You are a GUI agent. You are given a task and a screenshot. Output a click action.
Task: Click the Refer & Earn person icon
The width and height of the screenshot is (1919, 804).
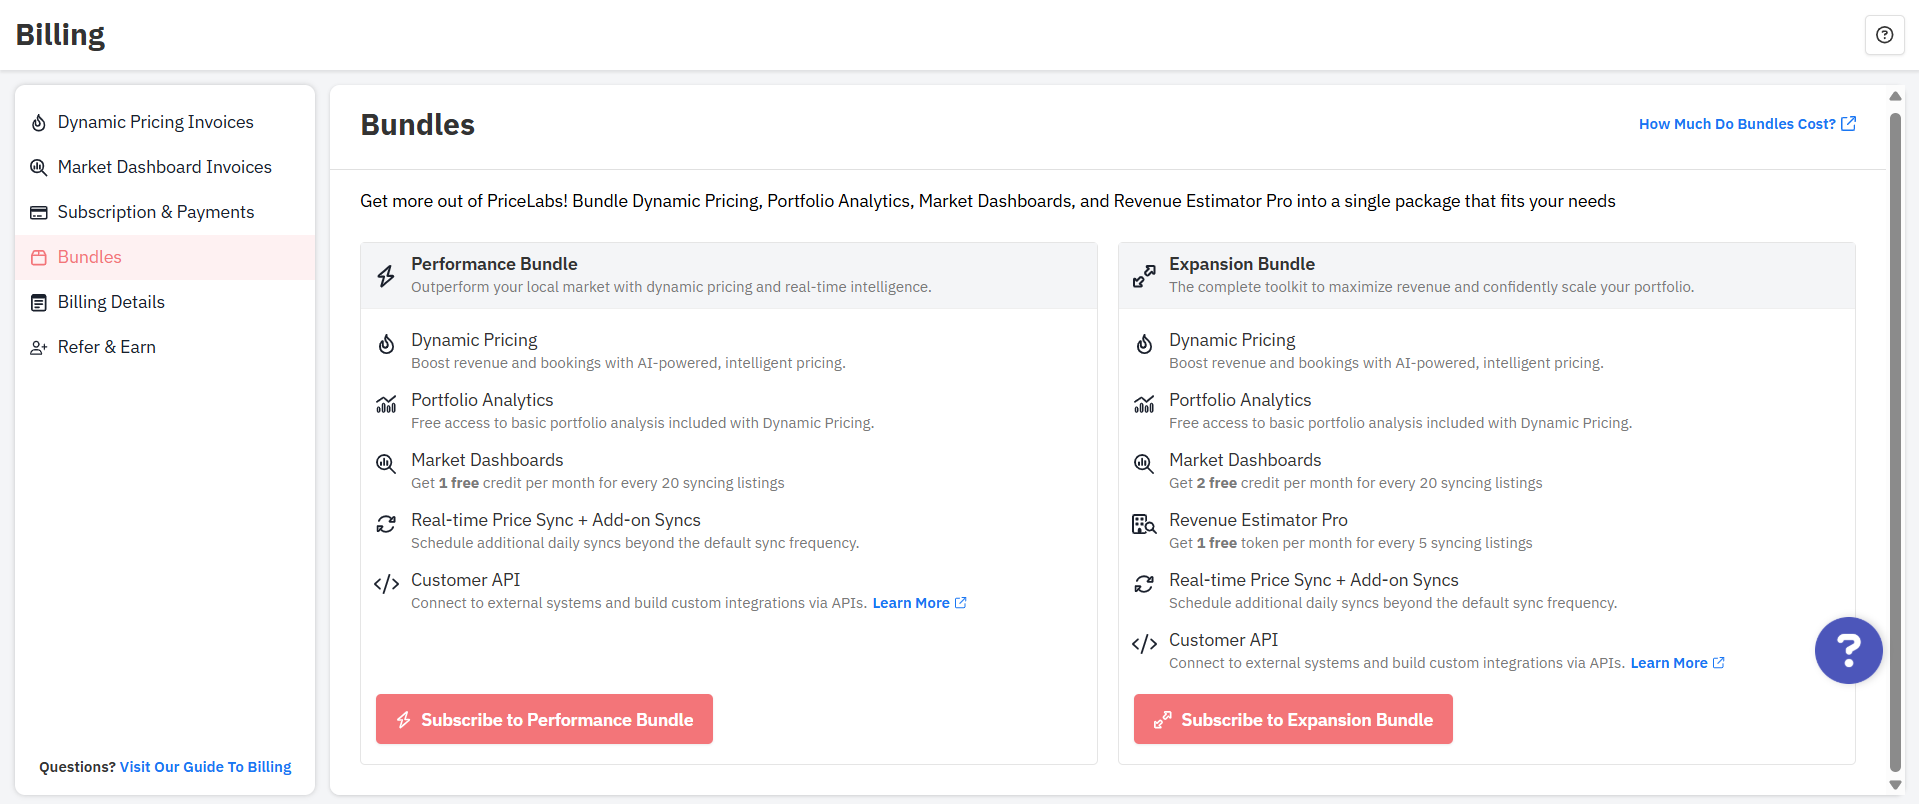39,347
